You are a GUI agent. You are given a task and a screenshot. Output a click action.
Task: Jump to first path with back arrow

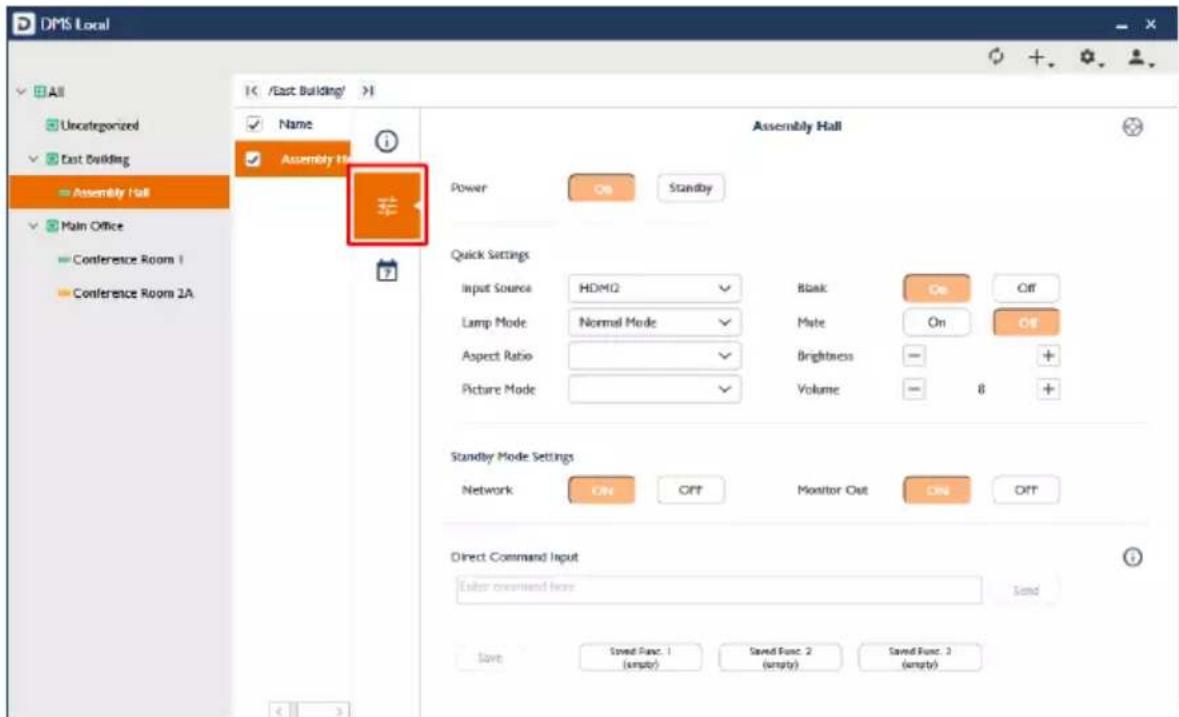[x=251, y=91]
